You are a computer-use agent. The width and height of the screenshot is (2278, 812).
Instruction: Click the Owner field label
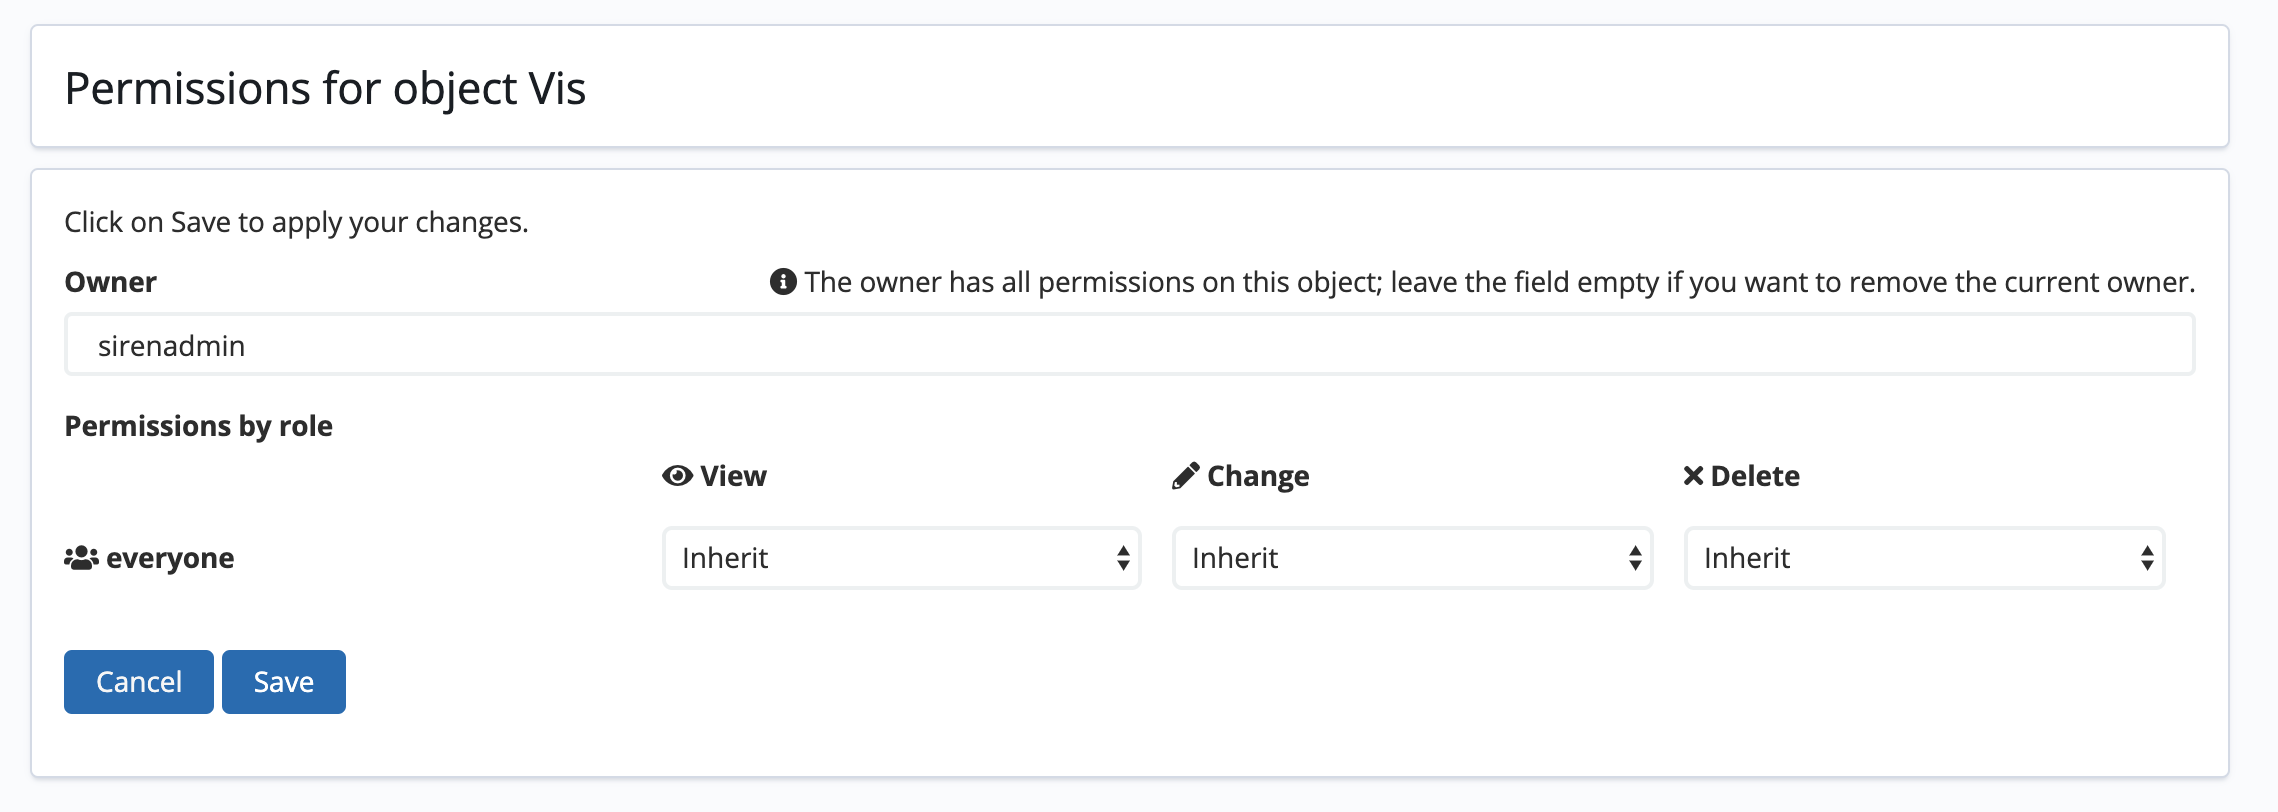(x=110, y=282)
